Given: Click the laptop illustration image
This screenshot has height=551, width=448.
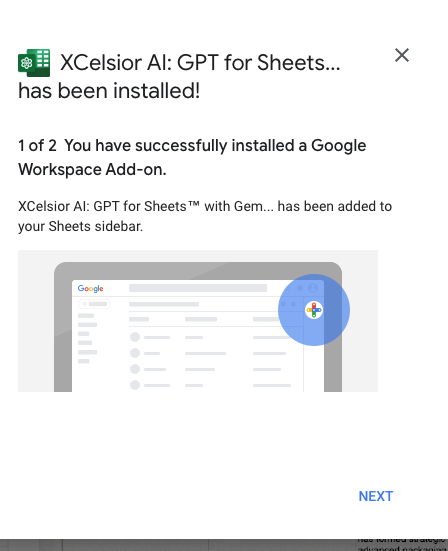Looking at the screenshot, I should pos(198,321).
